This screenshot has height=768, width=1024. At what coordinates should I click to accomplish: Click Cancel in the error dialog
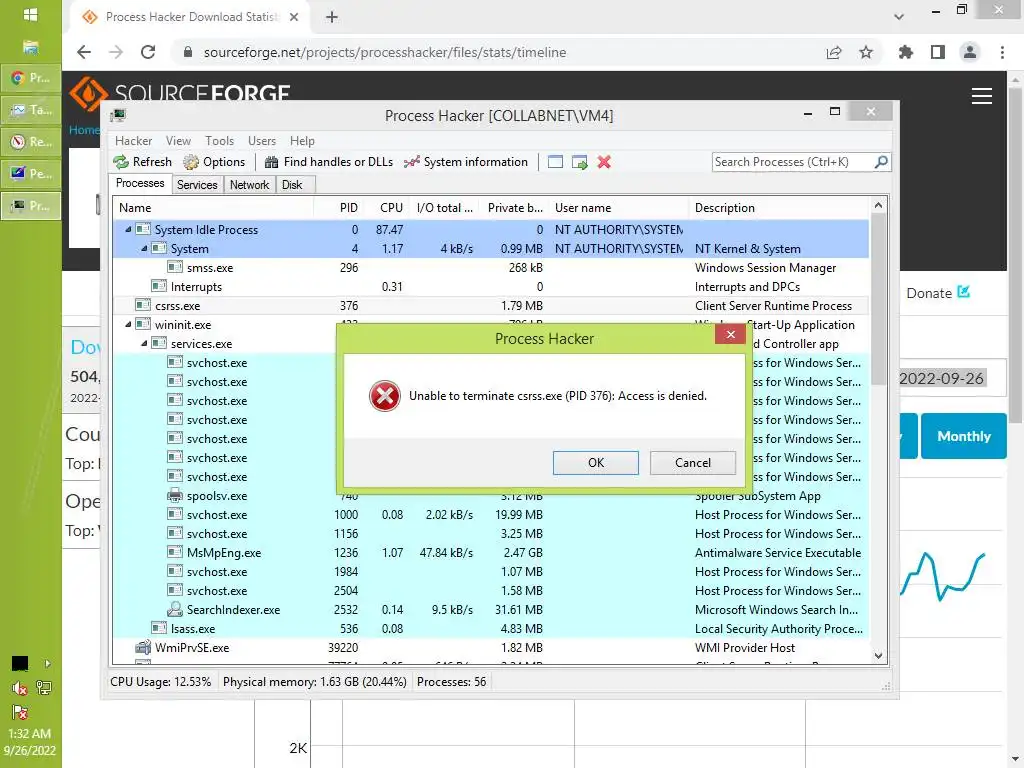coord(693,462)
